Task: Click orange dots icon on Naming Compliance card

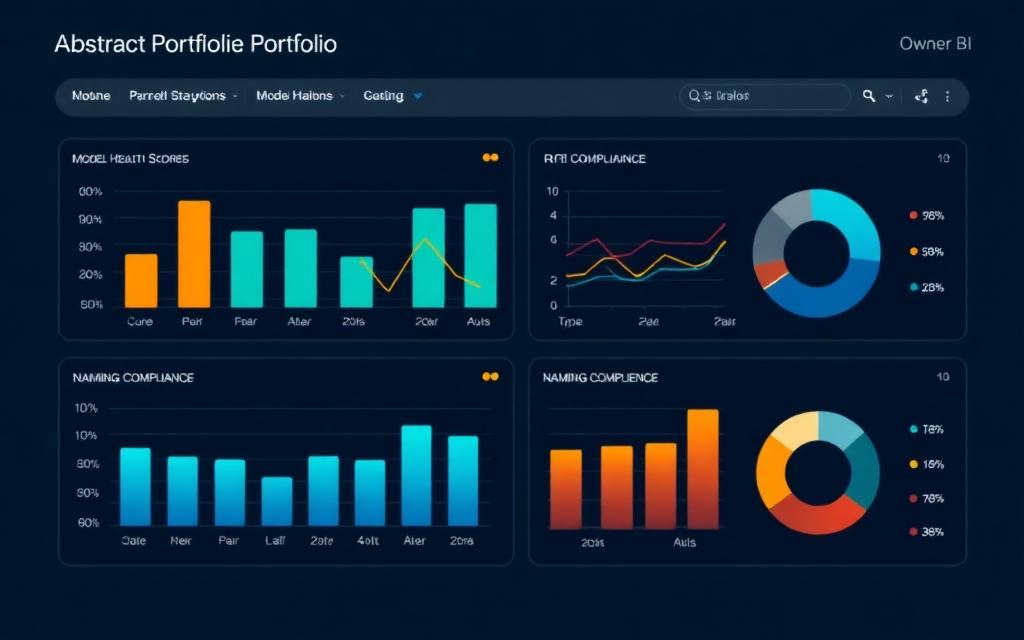Action: pos(490,376)
